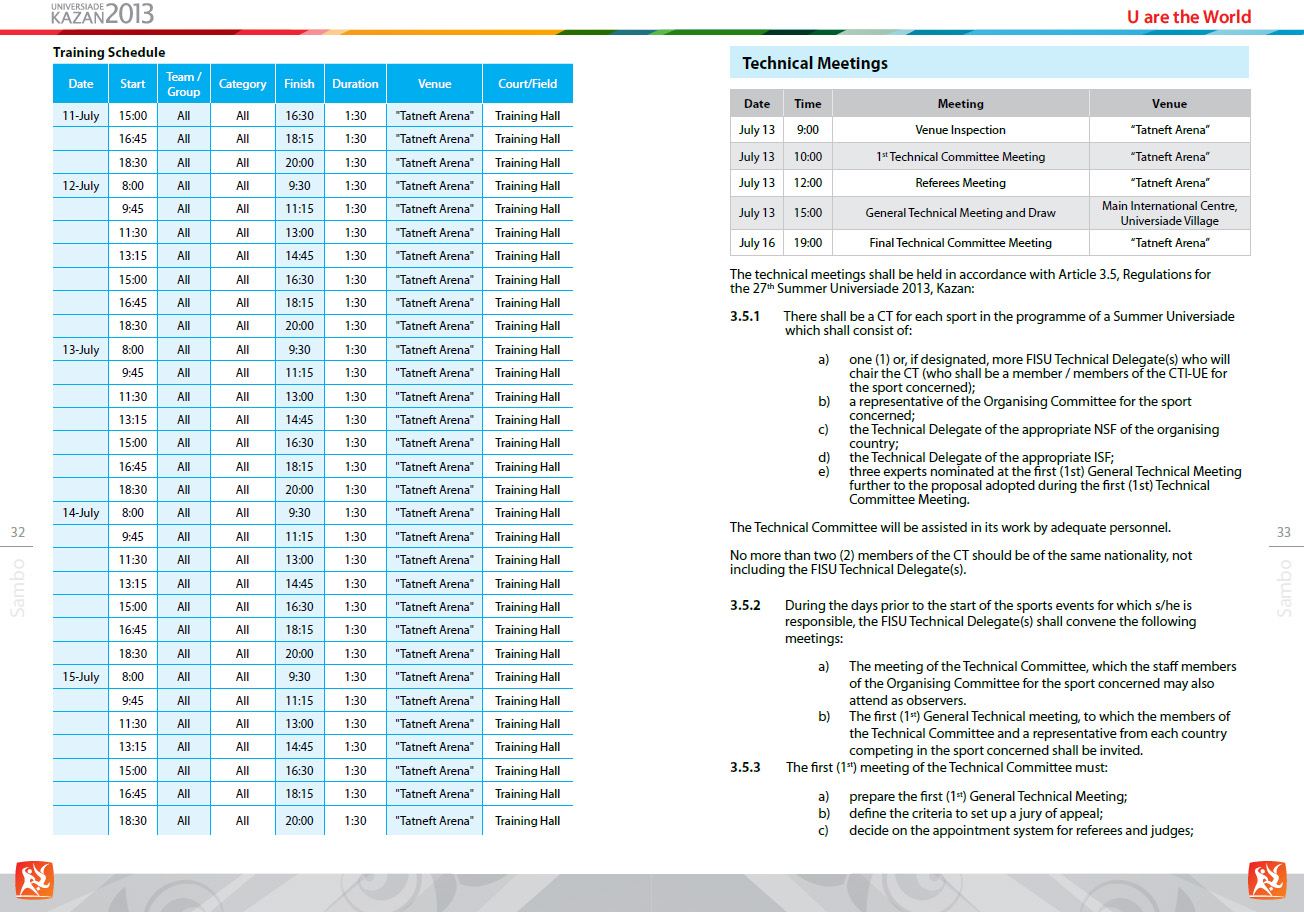This screenshot has height=912, width=1304.
Task: Click the "Start" column header
Action: 133,84
